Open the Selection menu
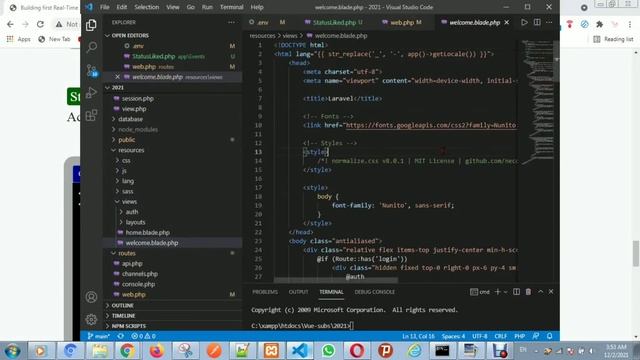 [147, 7]
